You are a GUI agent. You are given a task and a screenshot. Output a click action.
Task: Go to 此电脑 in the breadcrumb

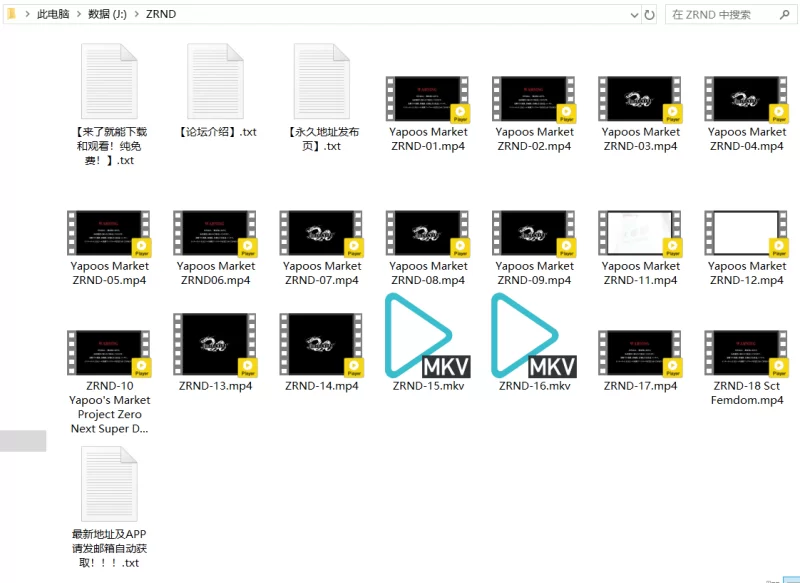[x=53, y=14]
